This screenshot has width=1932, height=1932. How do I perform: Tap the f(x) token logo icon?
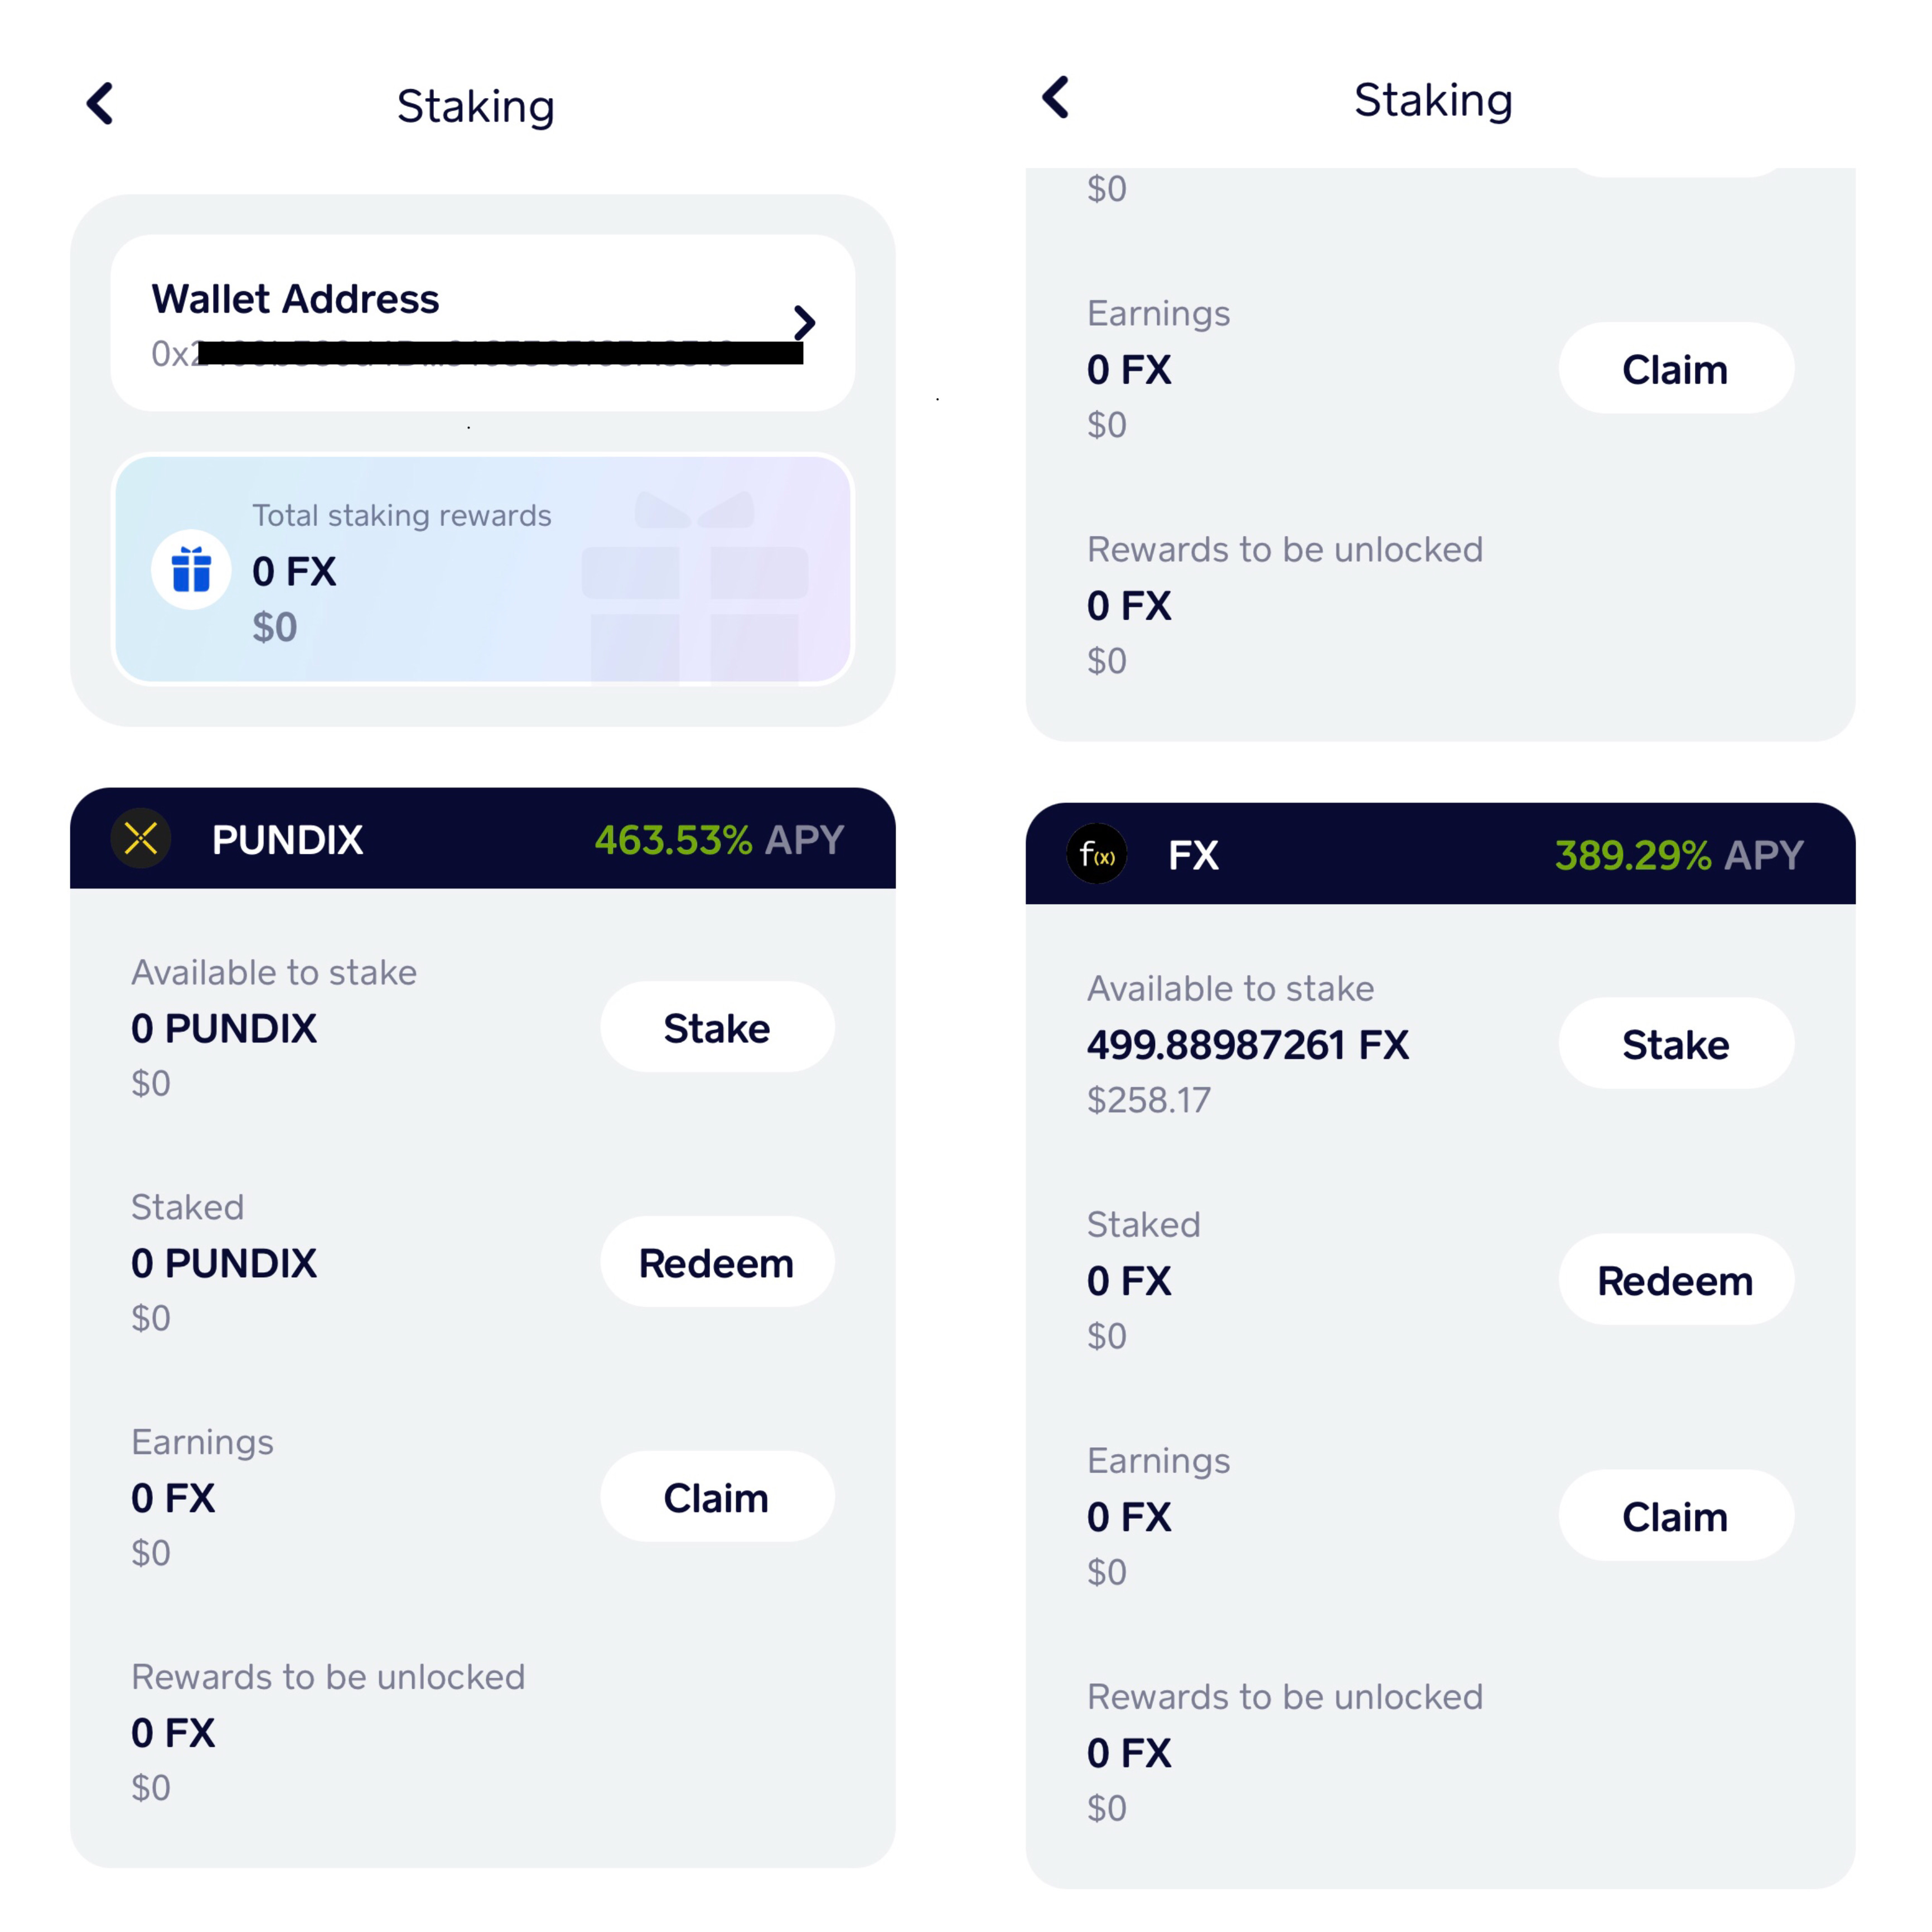[x=1097, y=854]
